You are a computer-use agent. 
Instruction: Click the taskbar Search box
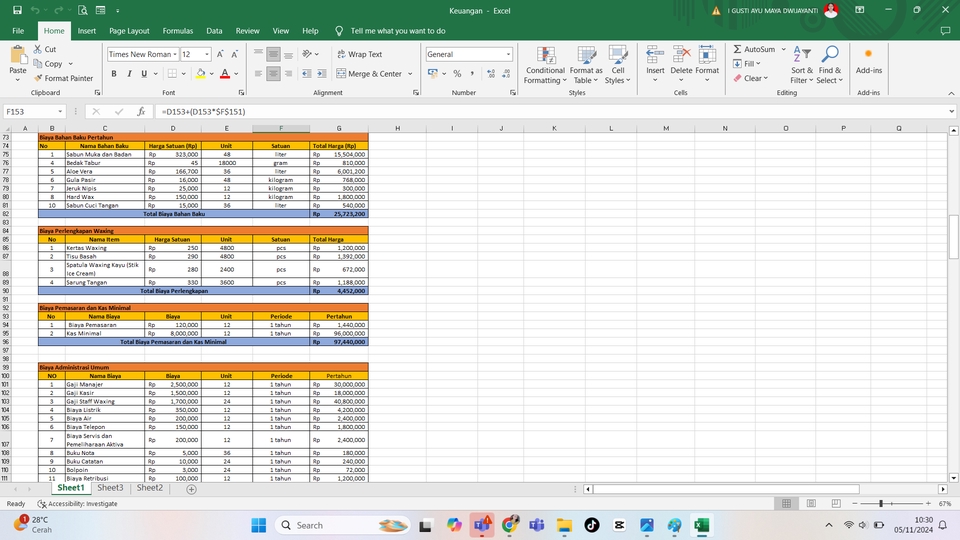pos(343,525)
